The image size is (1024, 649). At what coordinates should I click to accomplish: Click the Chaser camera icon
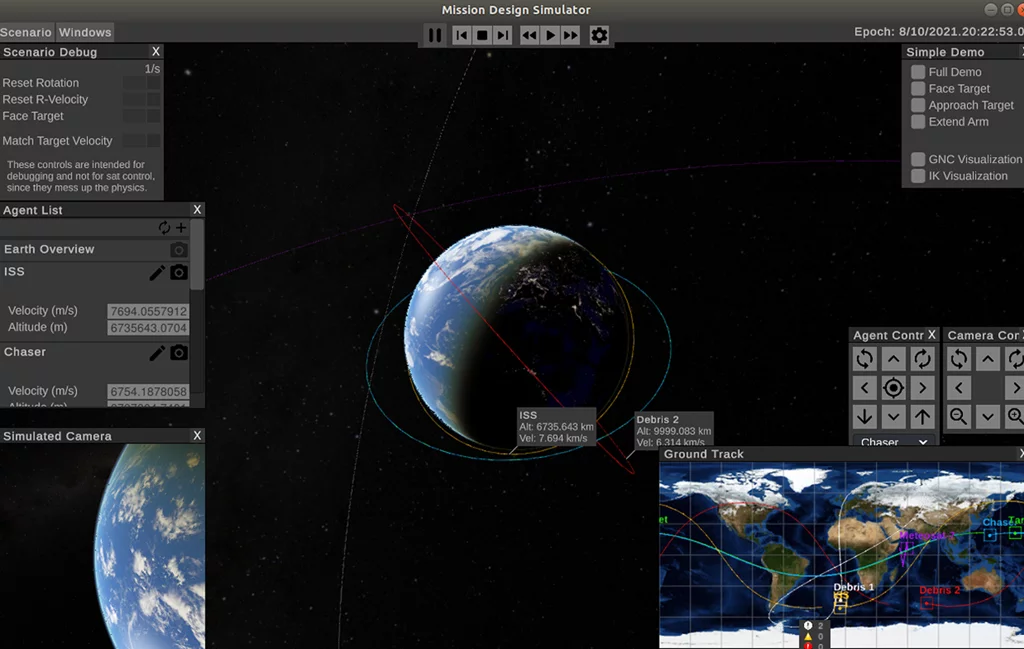point(178,353)
